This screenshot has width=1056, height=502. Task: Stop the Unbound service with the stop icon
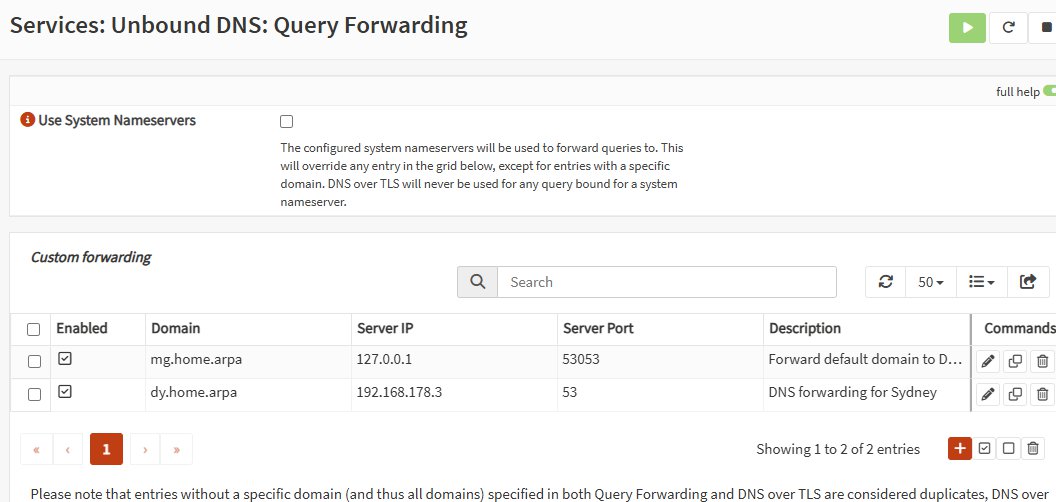(x=1045, y=28)
